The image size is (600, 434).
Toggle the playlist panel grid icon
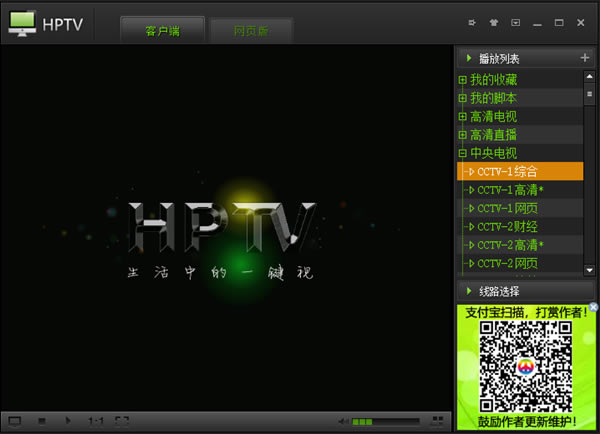437,421
